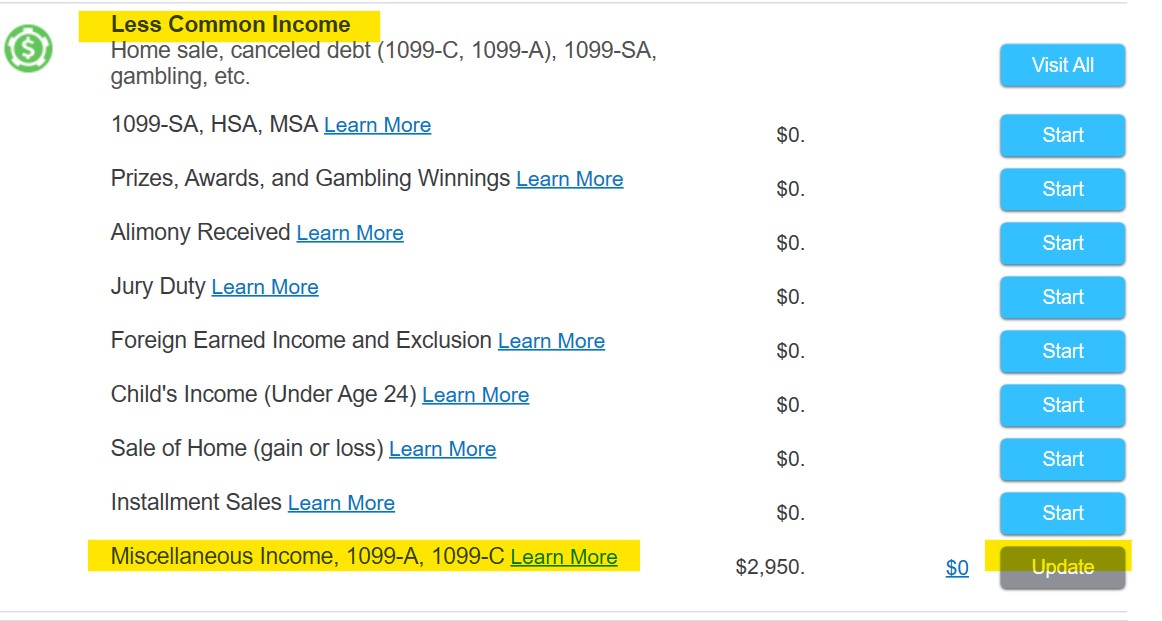This screenshot has height=621, width=1162.
Task: Start the Installment Sales section
Action: [x=1062, y=514]
